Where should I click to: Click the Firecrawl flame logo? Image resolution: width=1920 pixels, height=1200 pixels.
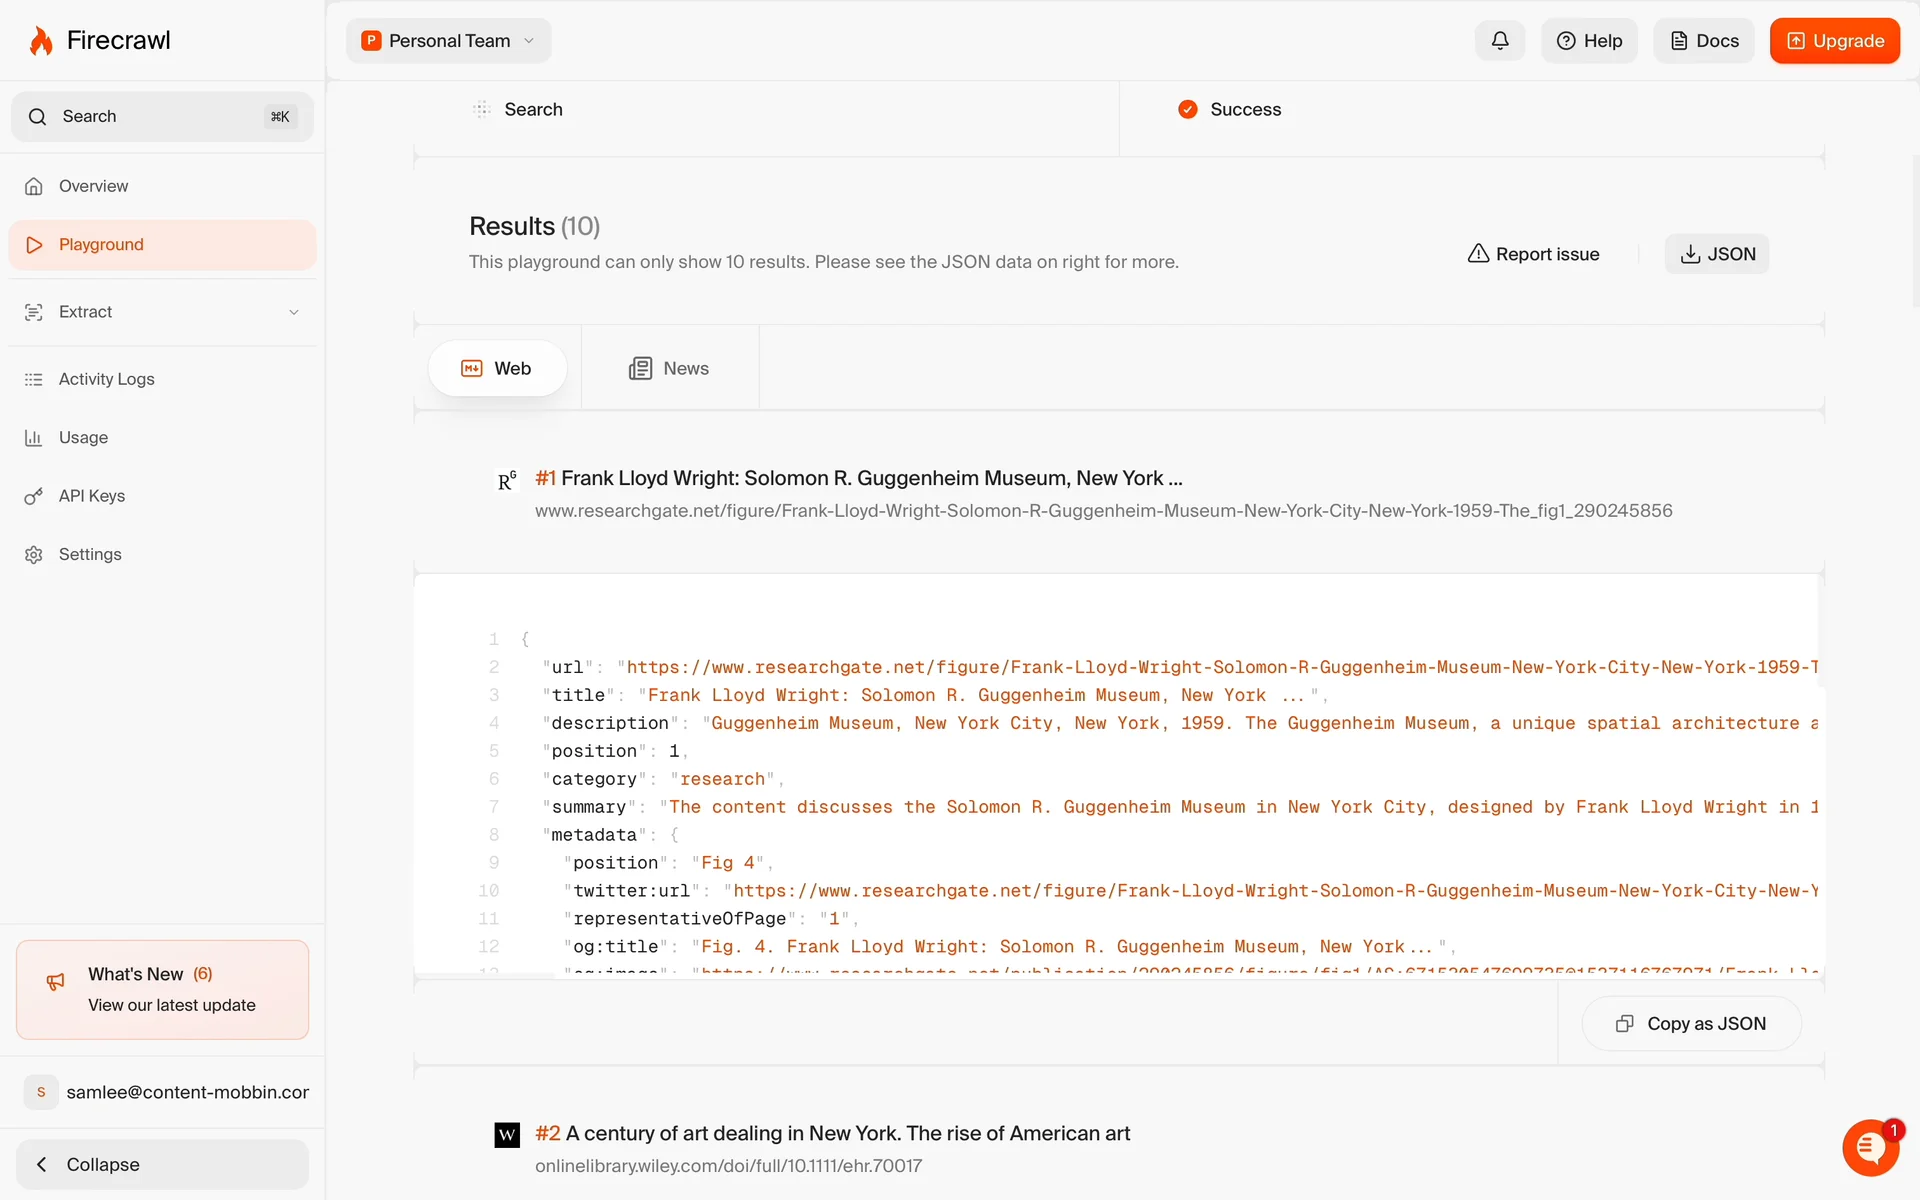click(x=41, y=41)
